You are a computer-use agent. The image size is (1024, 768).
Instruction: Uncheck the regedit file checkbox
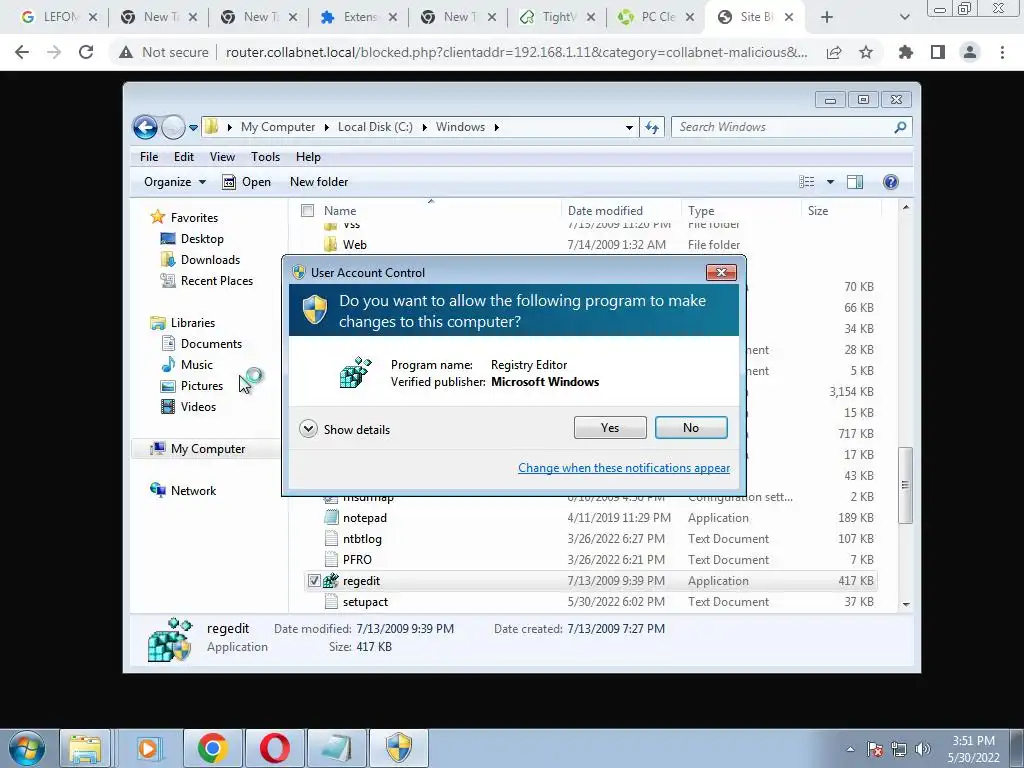314,581
